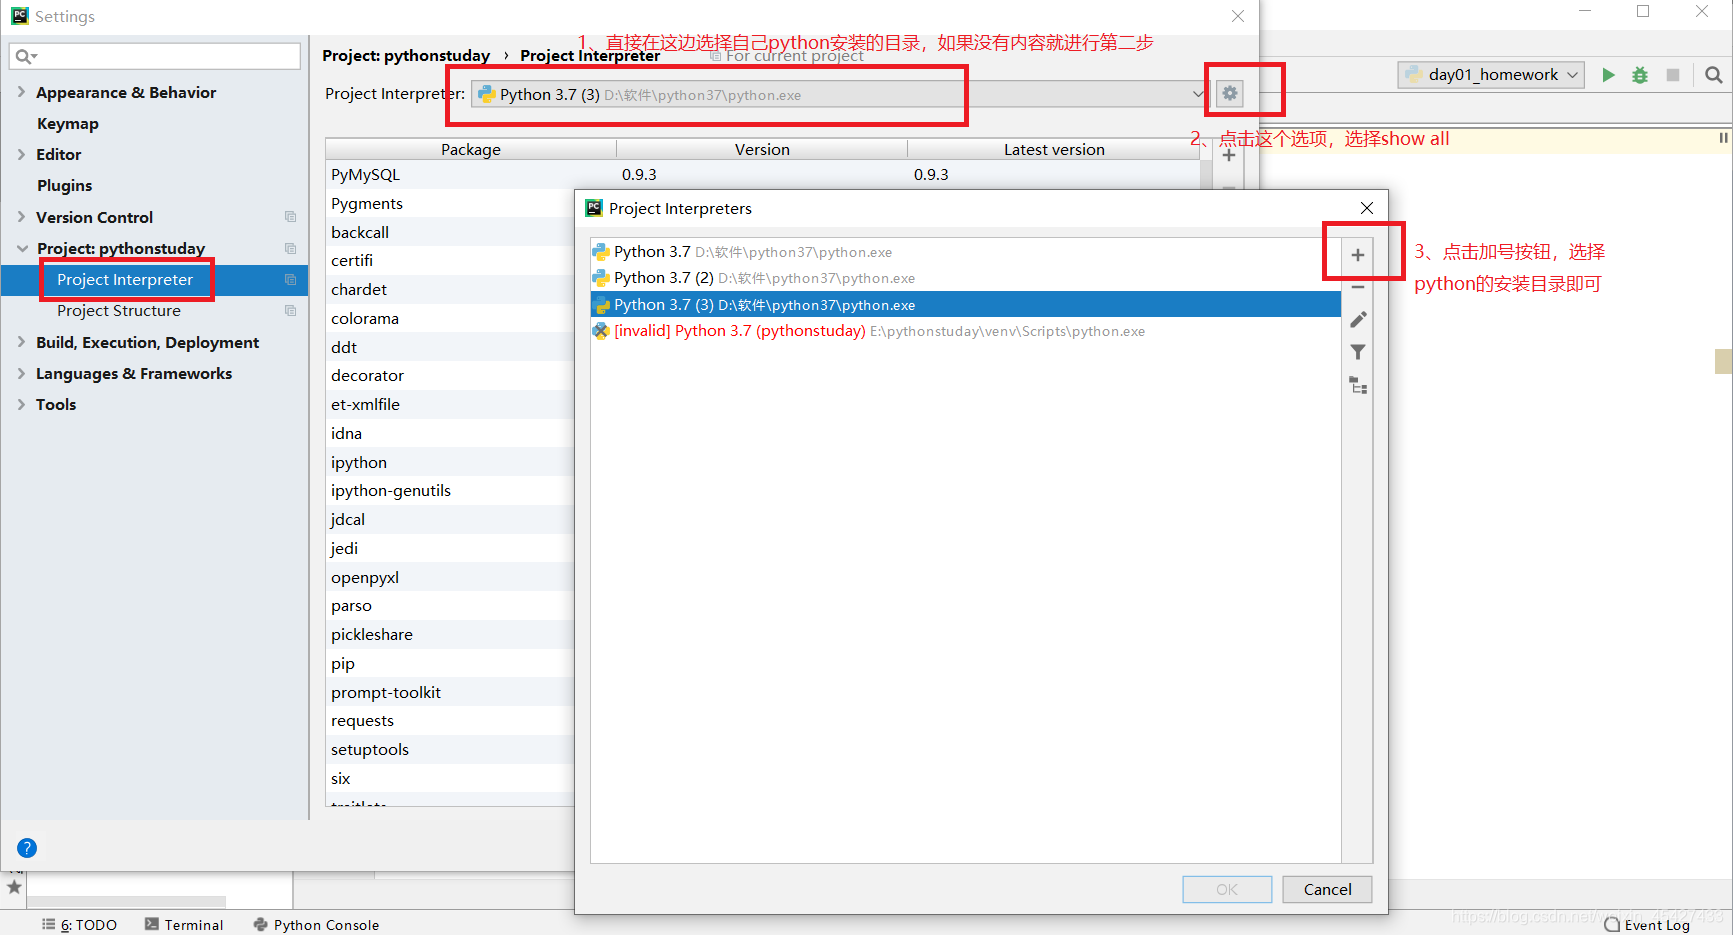This screenshot has width=1733, height=935.
Task: Start debugging with the bug icon
Action: tap(1640, 75)
